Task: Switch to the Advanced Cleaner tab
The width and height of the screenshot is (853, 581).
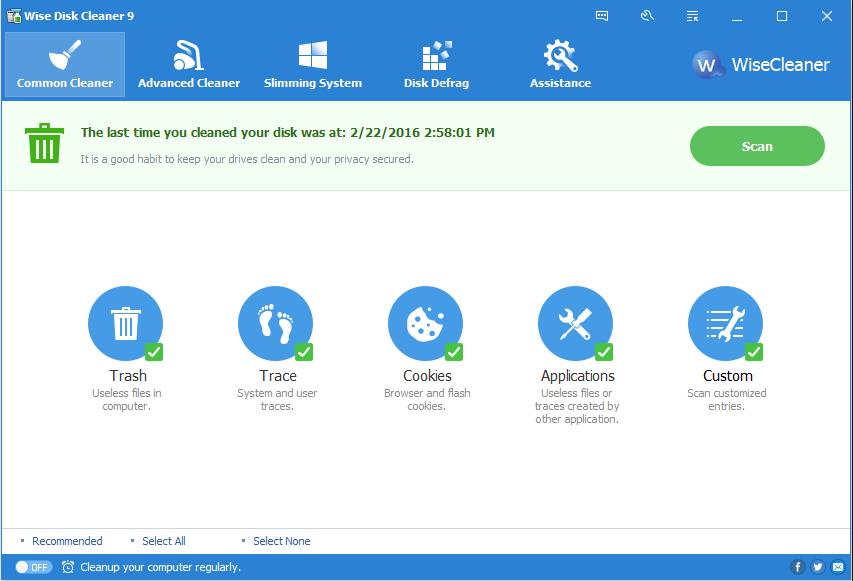Action: coord(189,64)
